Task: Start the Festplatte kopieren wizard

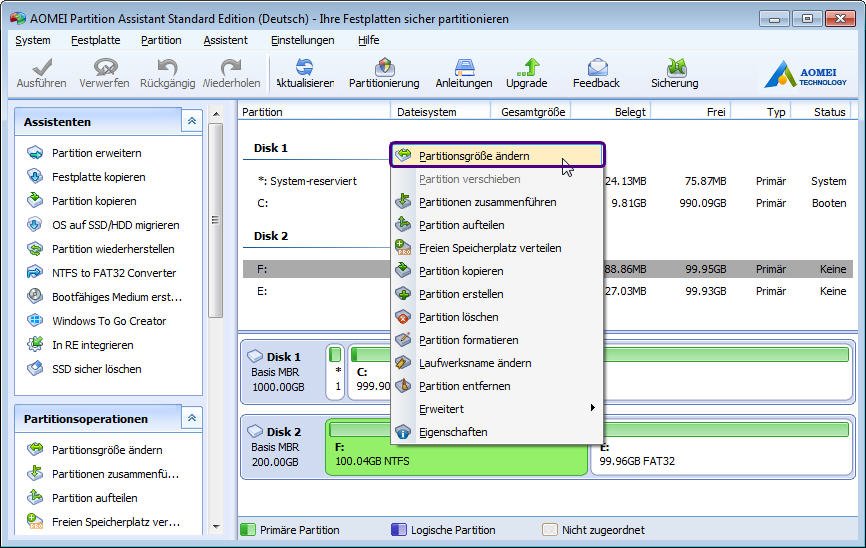Action: point(87,177)
